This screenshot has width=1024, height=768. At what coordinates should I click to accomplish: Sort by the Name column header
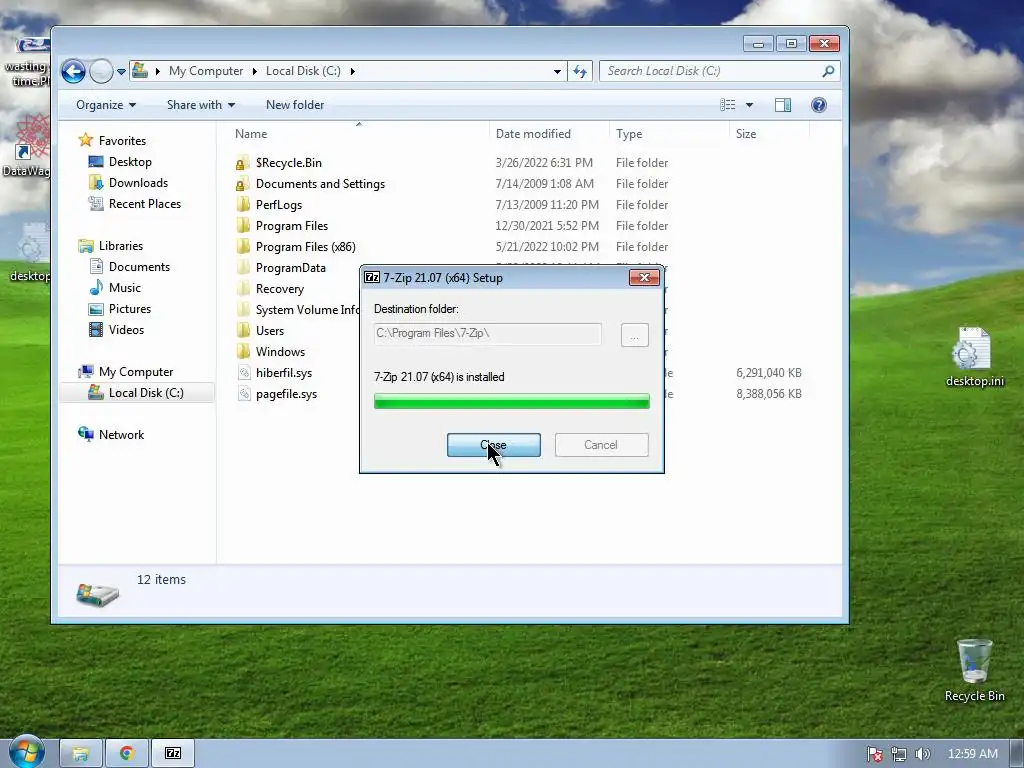(251, 134)
